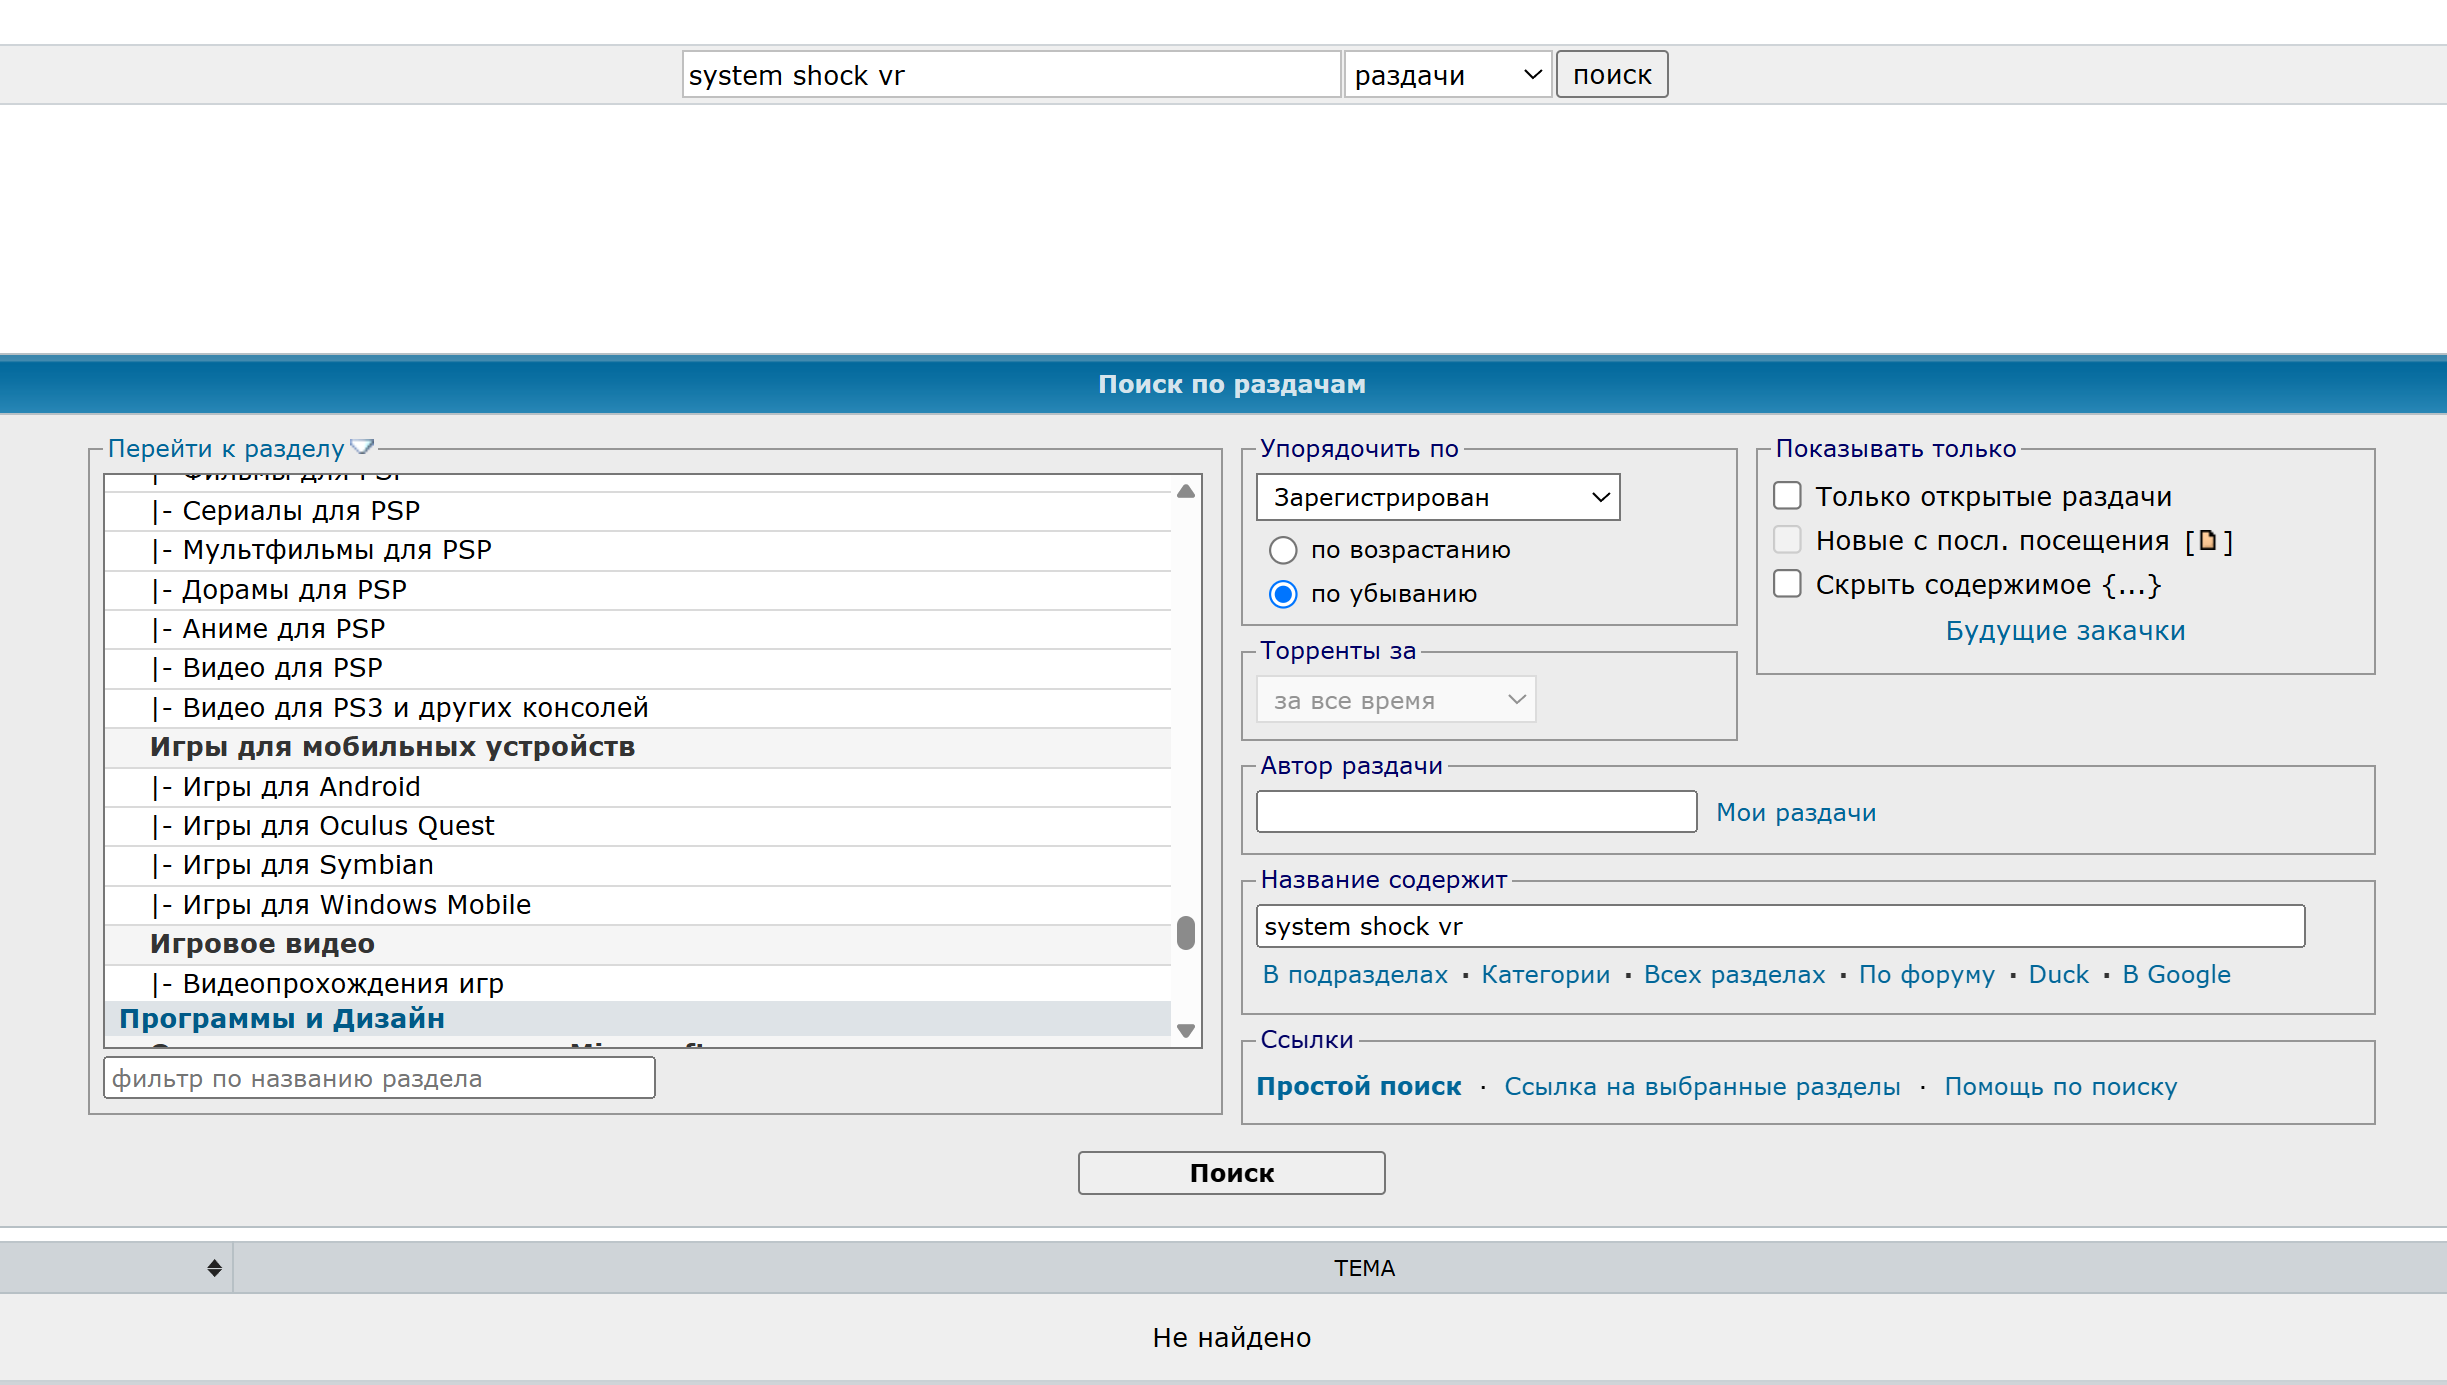Image resolution: width=2447 pixels, height=1385 pixels.
Task: Select Дорамы для PSP in list
Action: pyautogui.click(x=638, y=590)
